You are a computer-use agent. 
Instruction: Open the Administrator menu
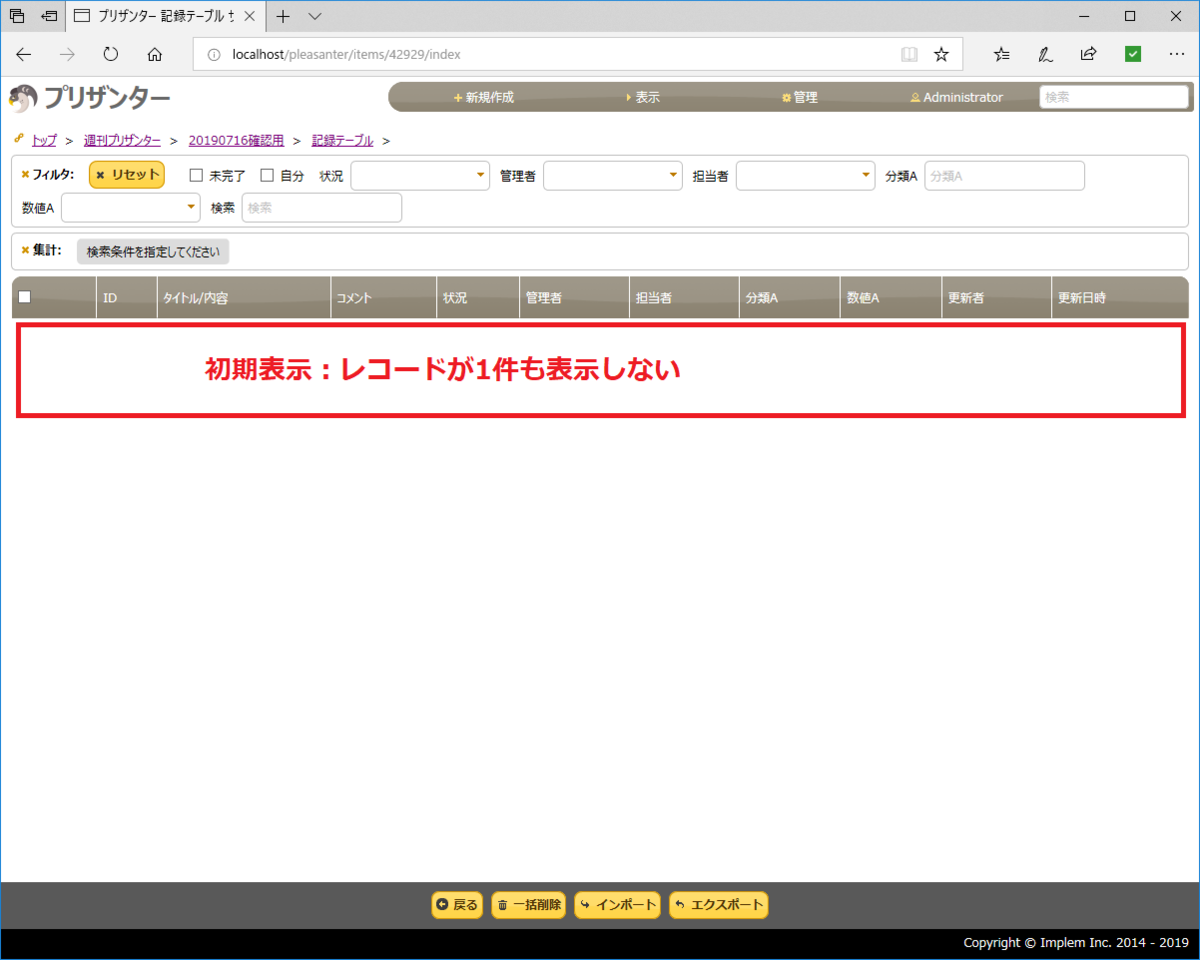click(x=956, y=97)
